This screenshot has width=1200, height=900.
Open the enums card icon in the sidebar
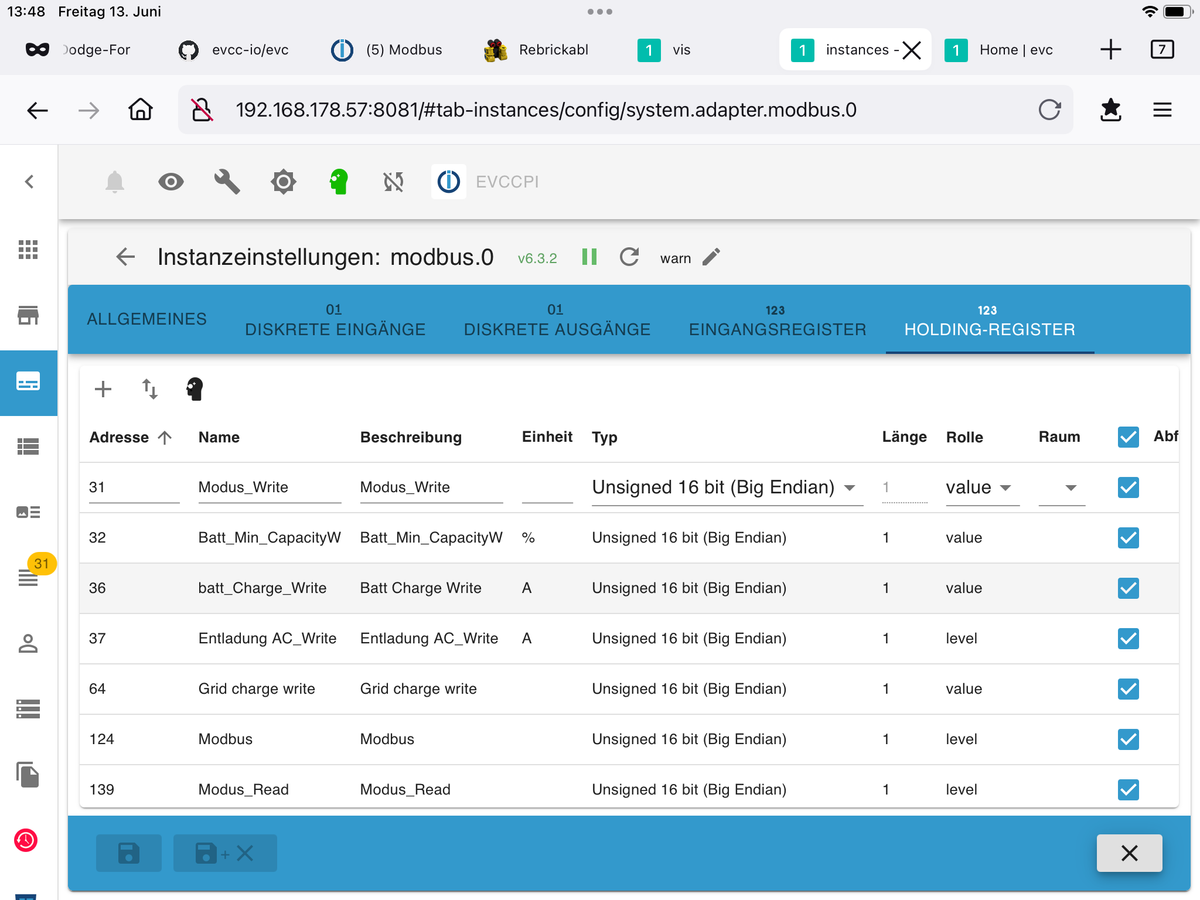(x=28, y=512)
